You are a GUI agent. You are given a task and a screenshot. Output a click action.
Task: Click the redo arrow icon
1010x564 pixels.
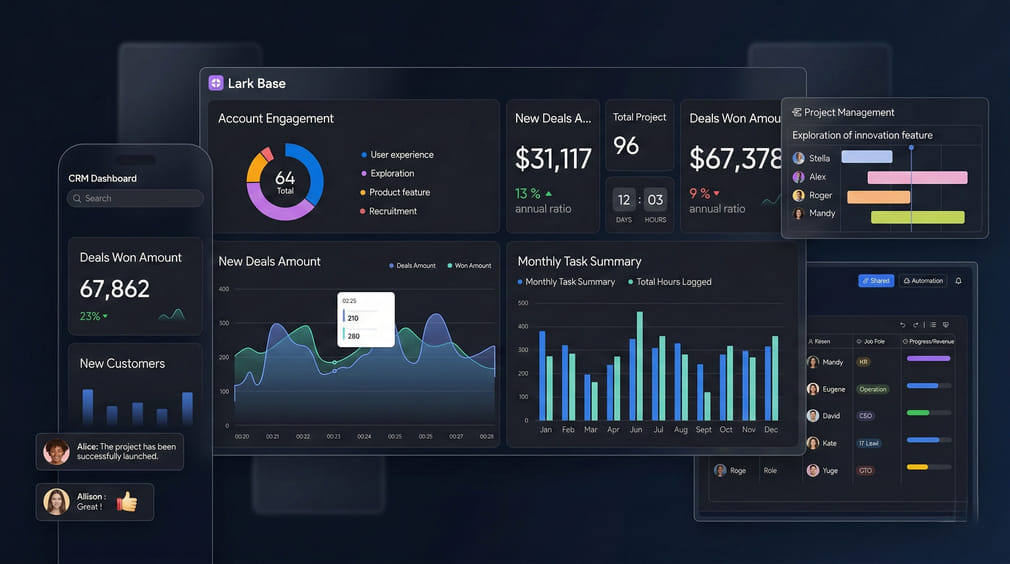pos(916,325)
